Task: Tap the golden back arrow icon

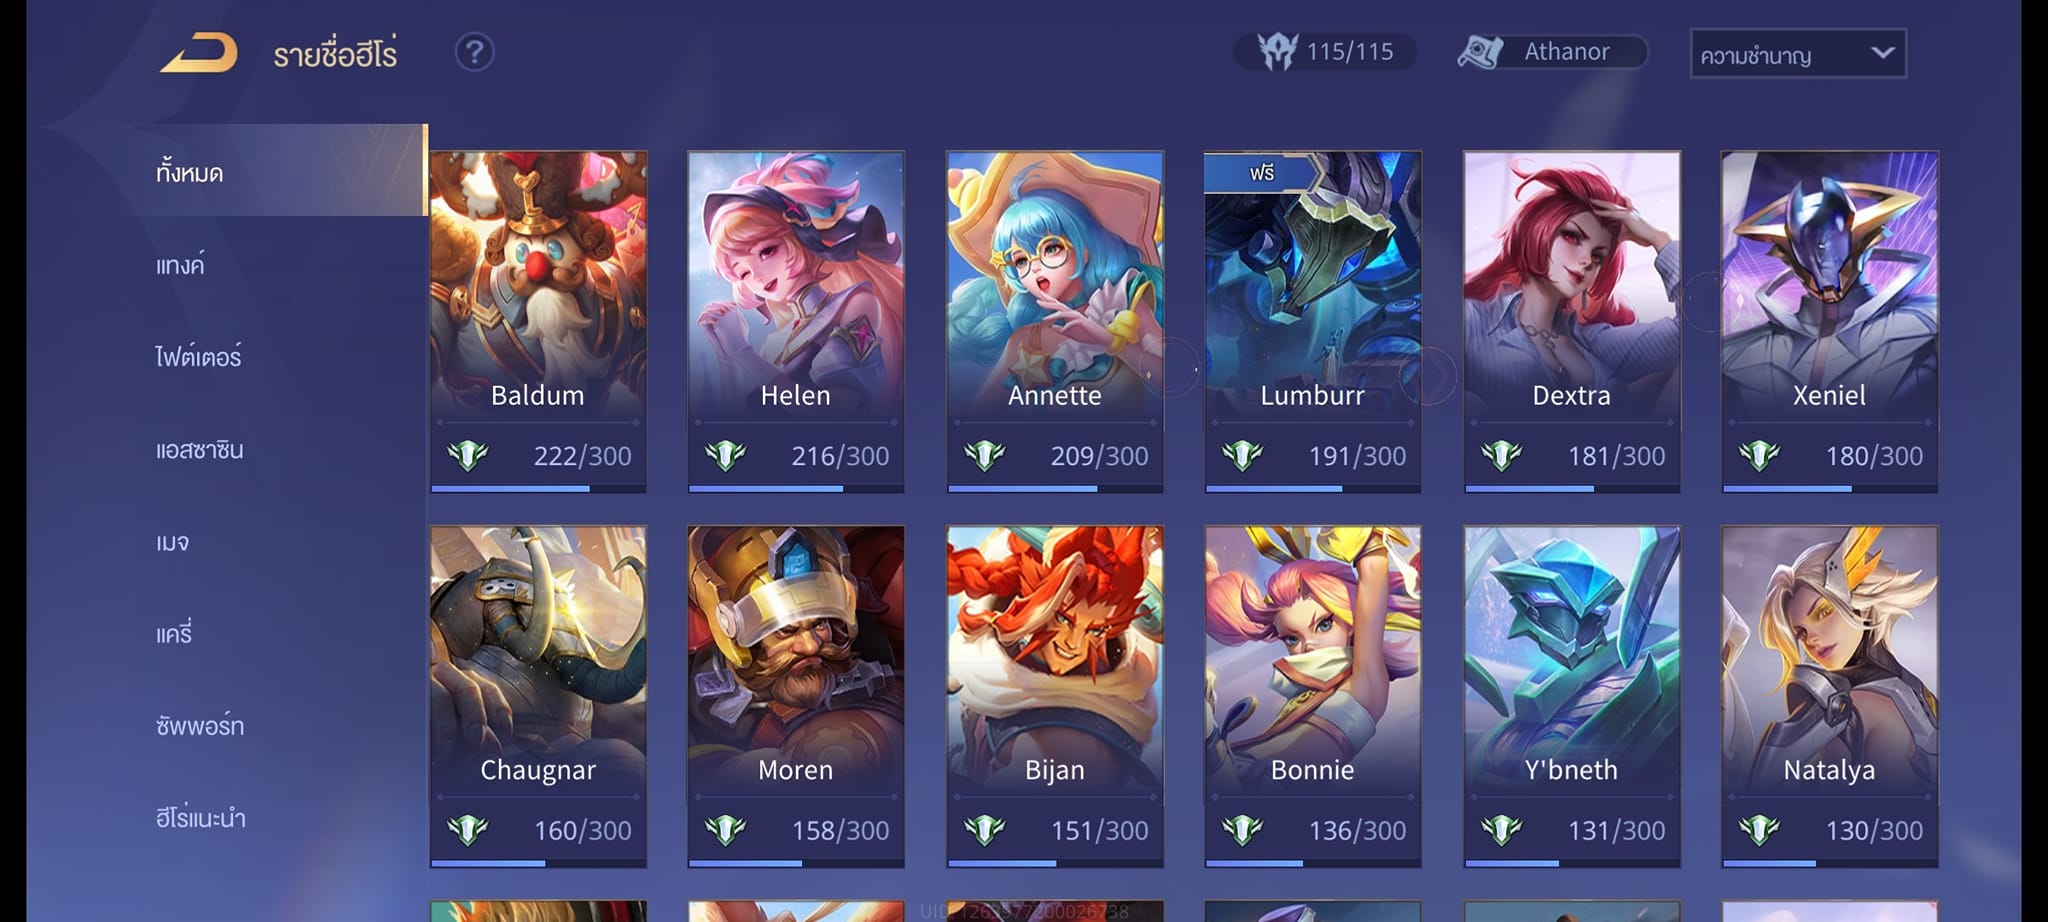Action: click(199, 53)
